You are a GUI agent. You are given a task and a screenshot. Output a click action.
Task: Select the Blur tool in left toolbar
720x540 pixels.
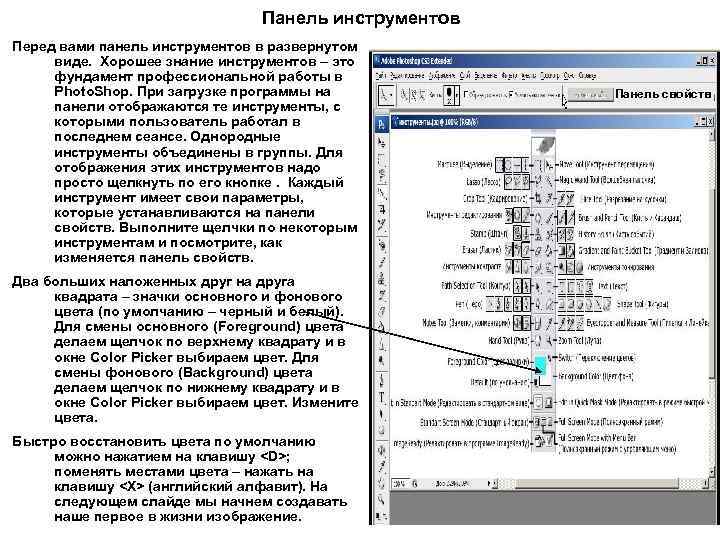(381, 343)
